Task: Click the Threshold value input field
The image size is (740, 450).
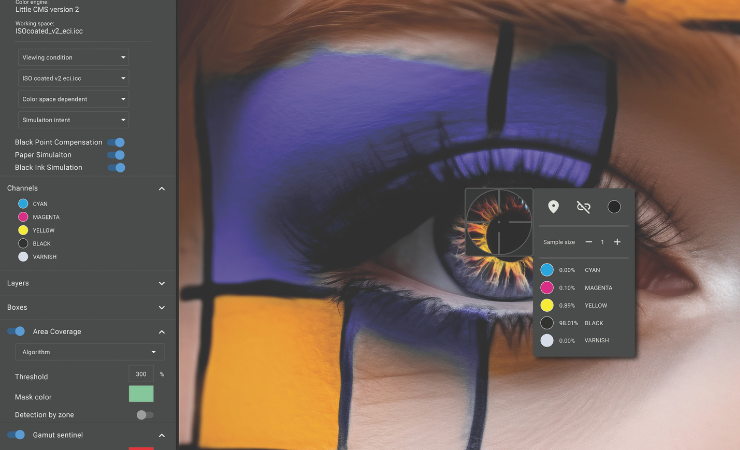Action: pos(141,374)
